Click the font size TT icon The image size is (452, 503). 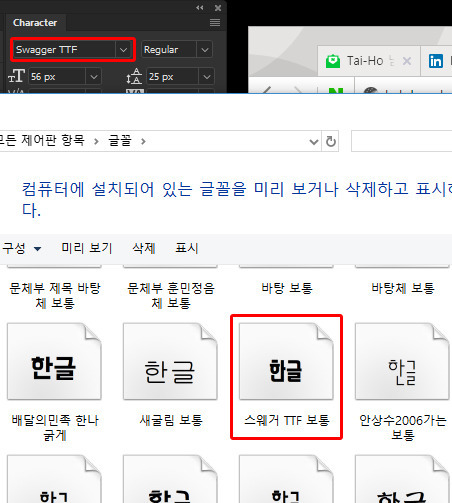(x=16, y=76)
